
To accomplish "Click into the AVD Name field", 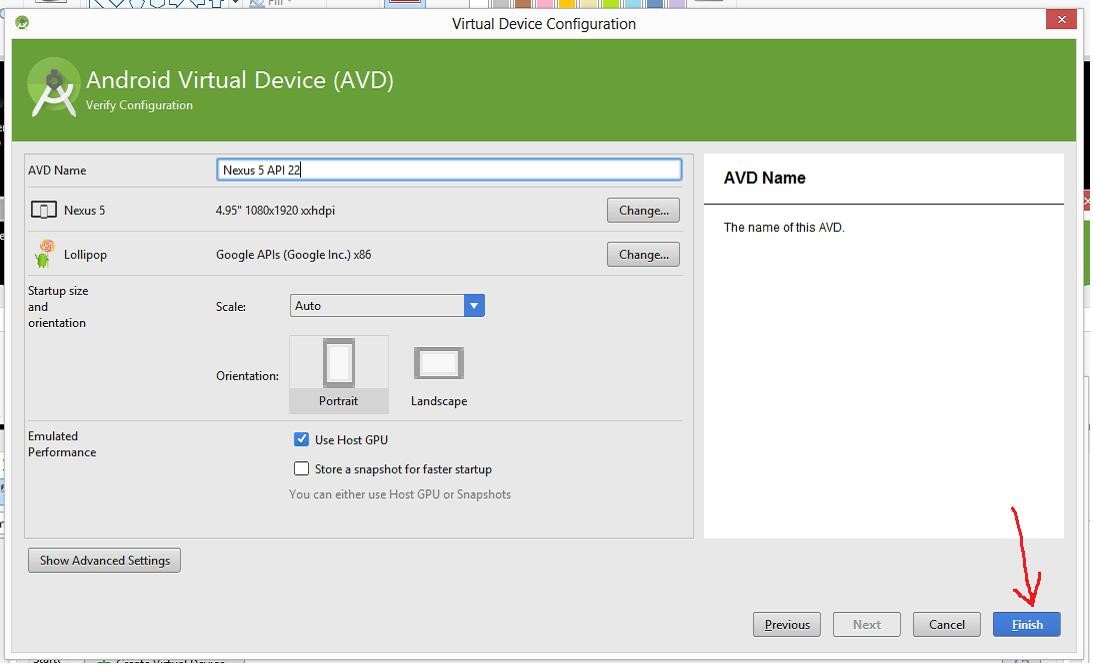I will [x=449, y=169].
